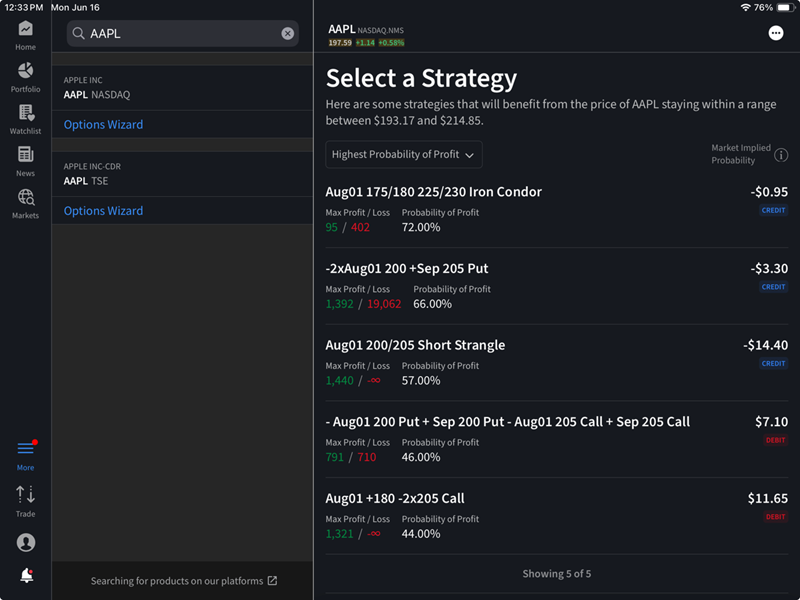Screen dimensions: 800x600
Task: Open the AAPL ellipsis options menu
Action: (x=775, y=33)
